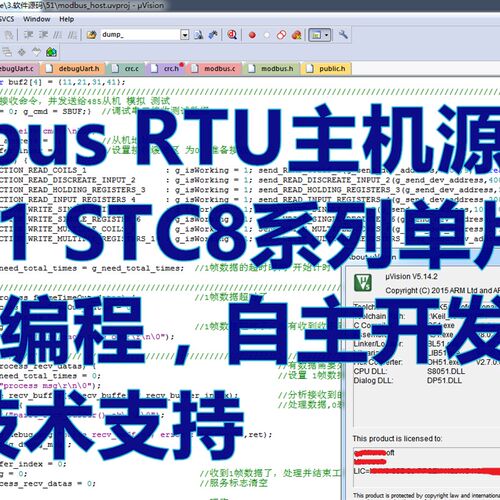Switch to the modbus.h tab
The image size is (500, 500).
pyautogui.click(x=272, y=69)
